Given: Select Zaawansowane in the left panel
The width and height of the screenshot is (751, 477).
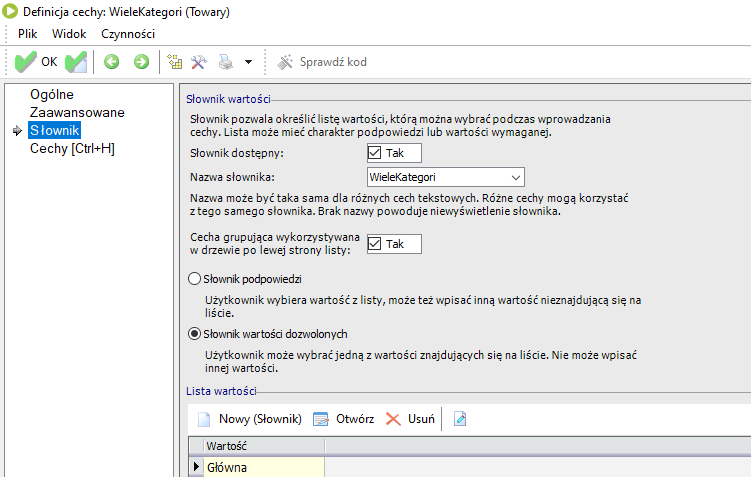Looking at the screenshot, I should tap(77, 112).
